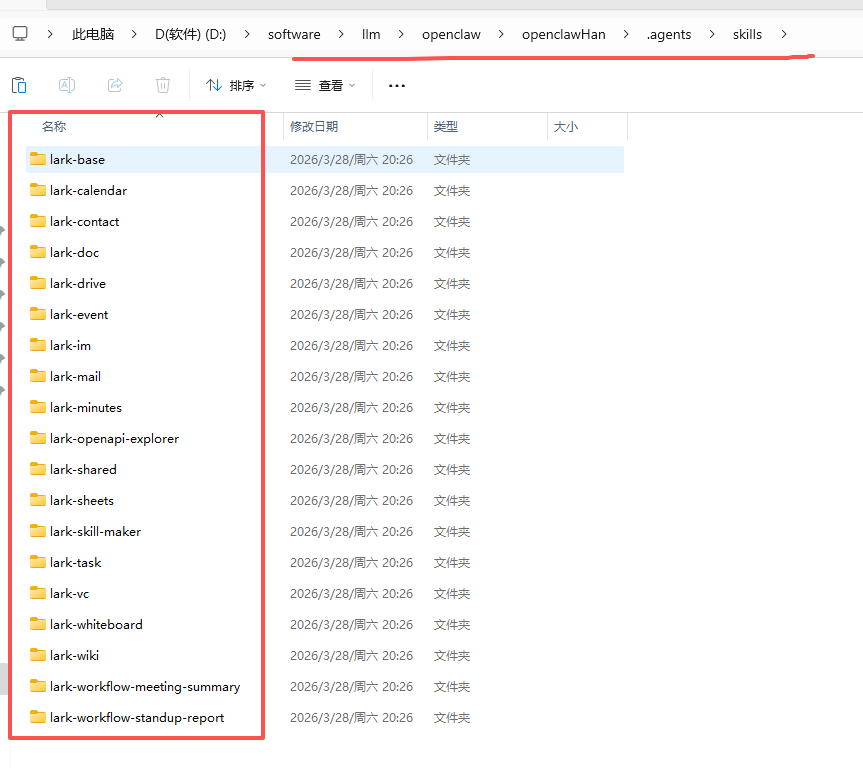The image size is (863, 768).
Task: Click the delete trash can icon
Action: 163,86
